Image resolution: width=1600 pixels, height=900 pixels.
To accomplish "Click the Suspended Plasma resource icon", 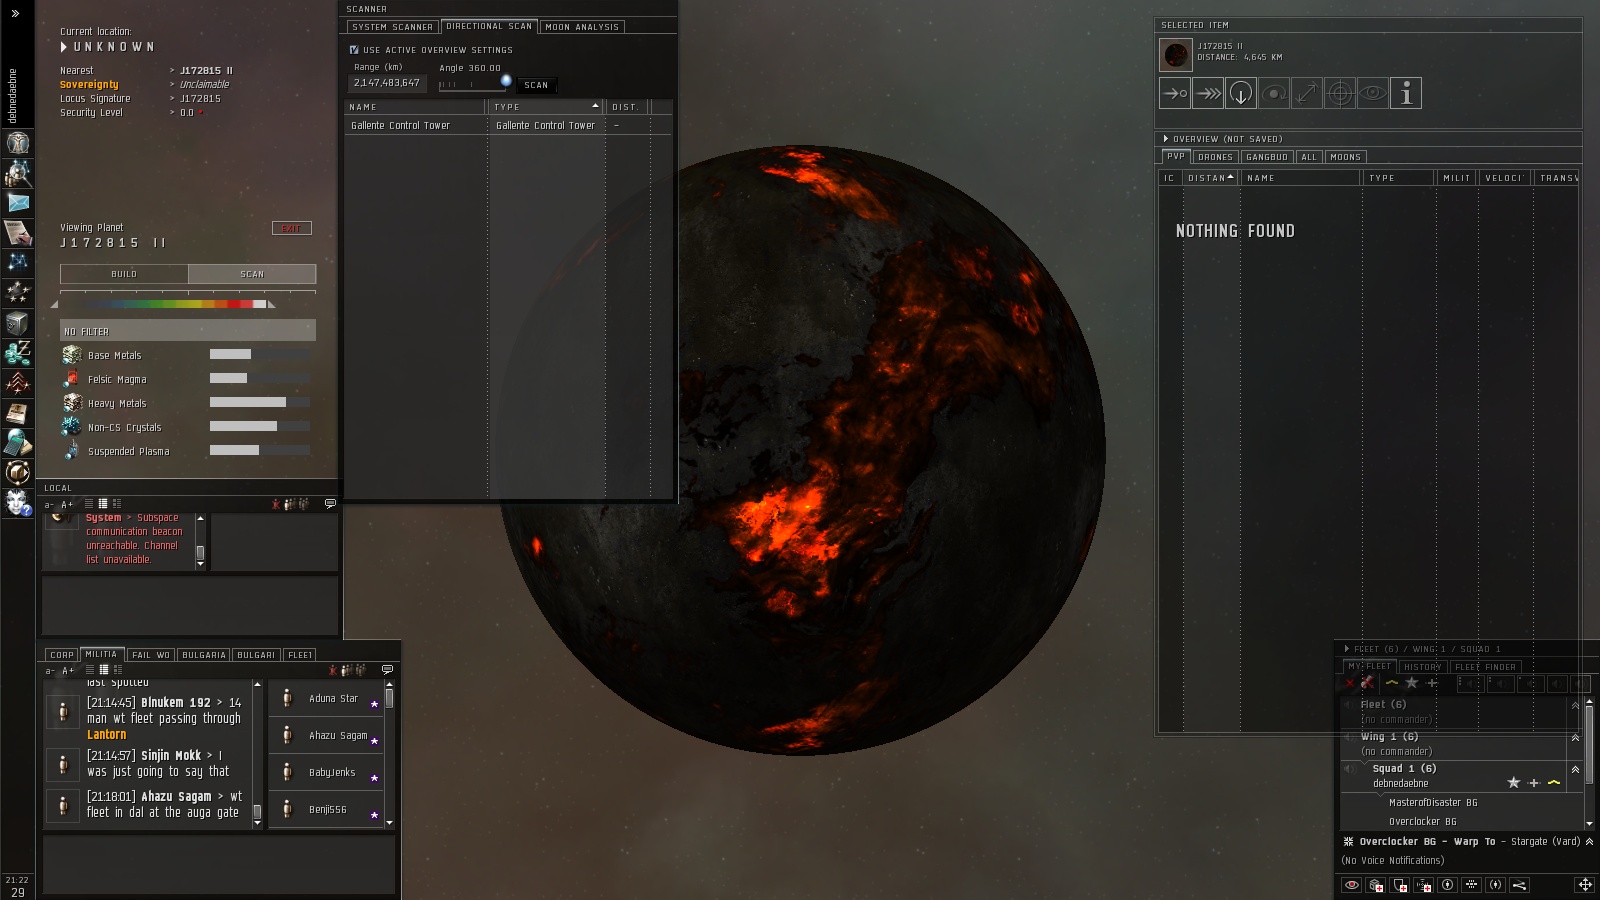I will [72, 451].
